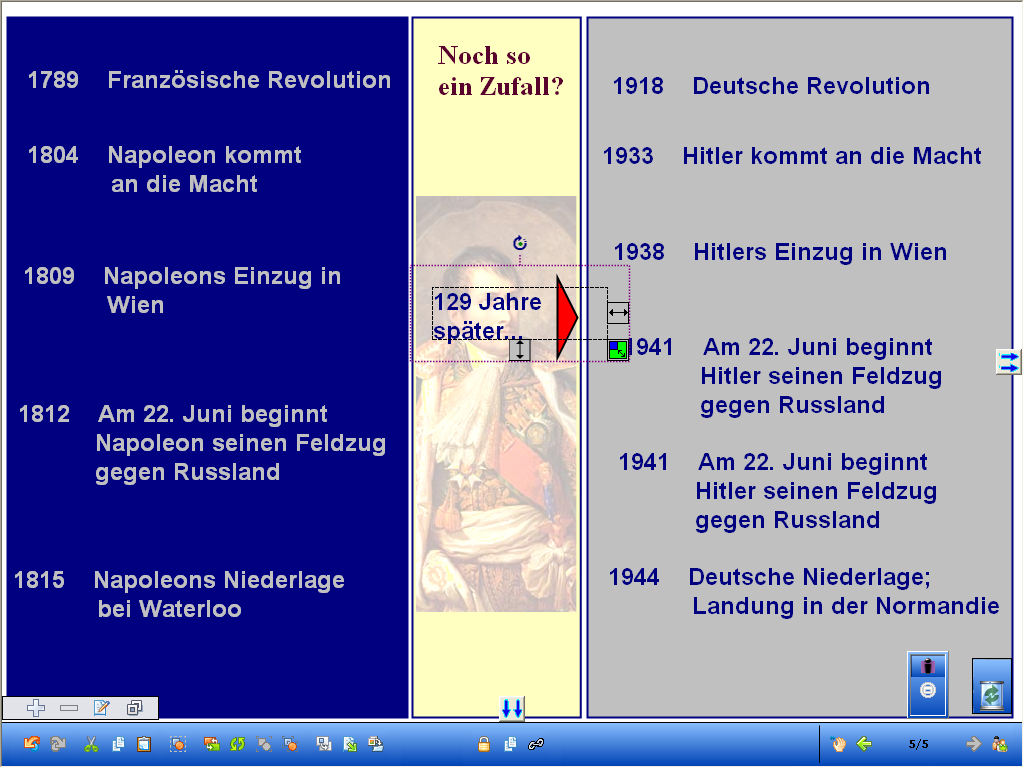This screenshot has width=1024, height=768.
Task: Copy using the bottom-left toolbar pages icon
Action: (x=118, y=743)
